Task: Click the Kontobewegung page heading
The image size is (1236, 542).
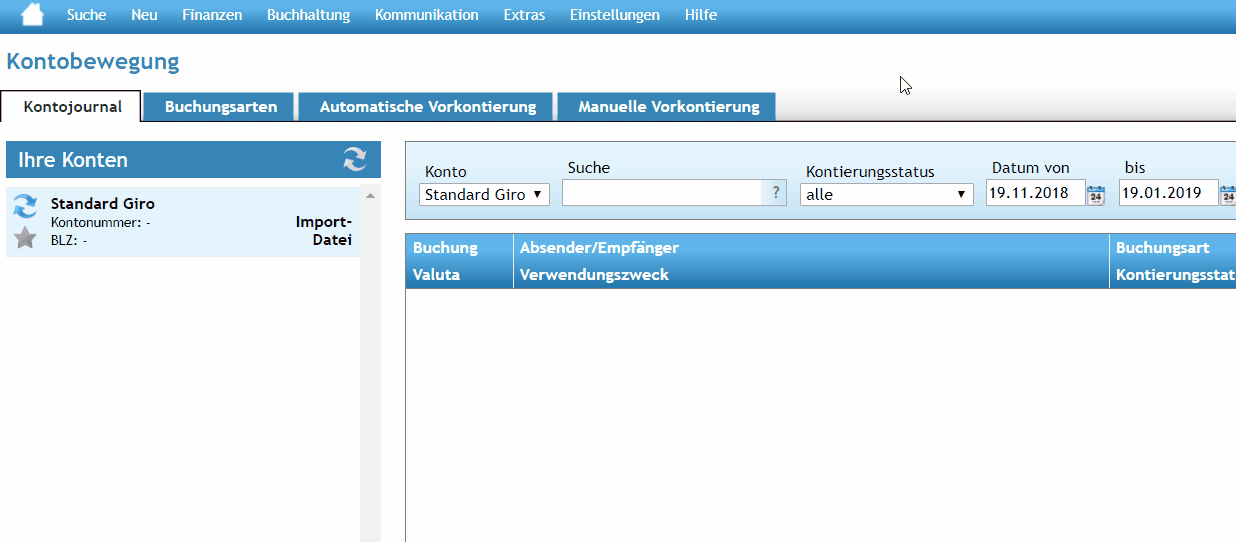Action: [93, 62]
